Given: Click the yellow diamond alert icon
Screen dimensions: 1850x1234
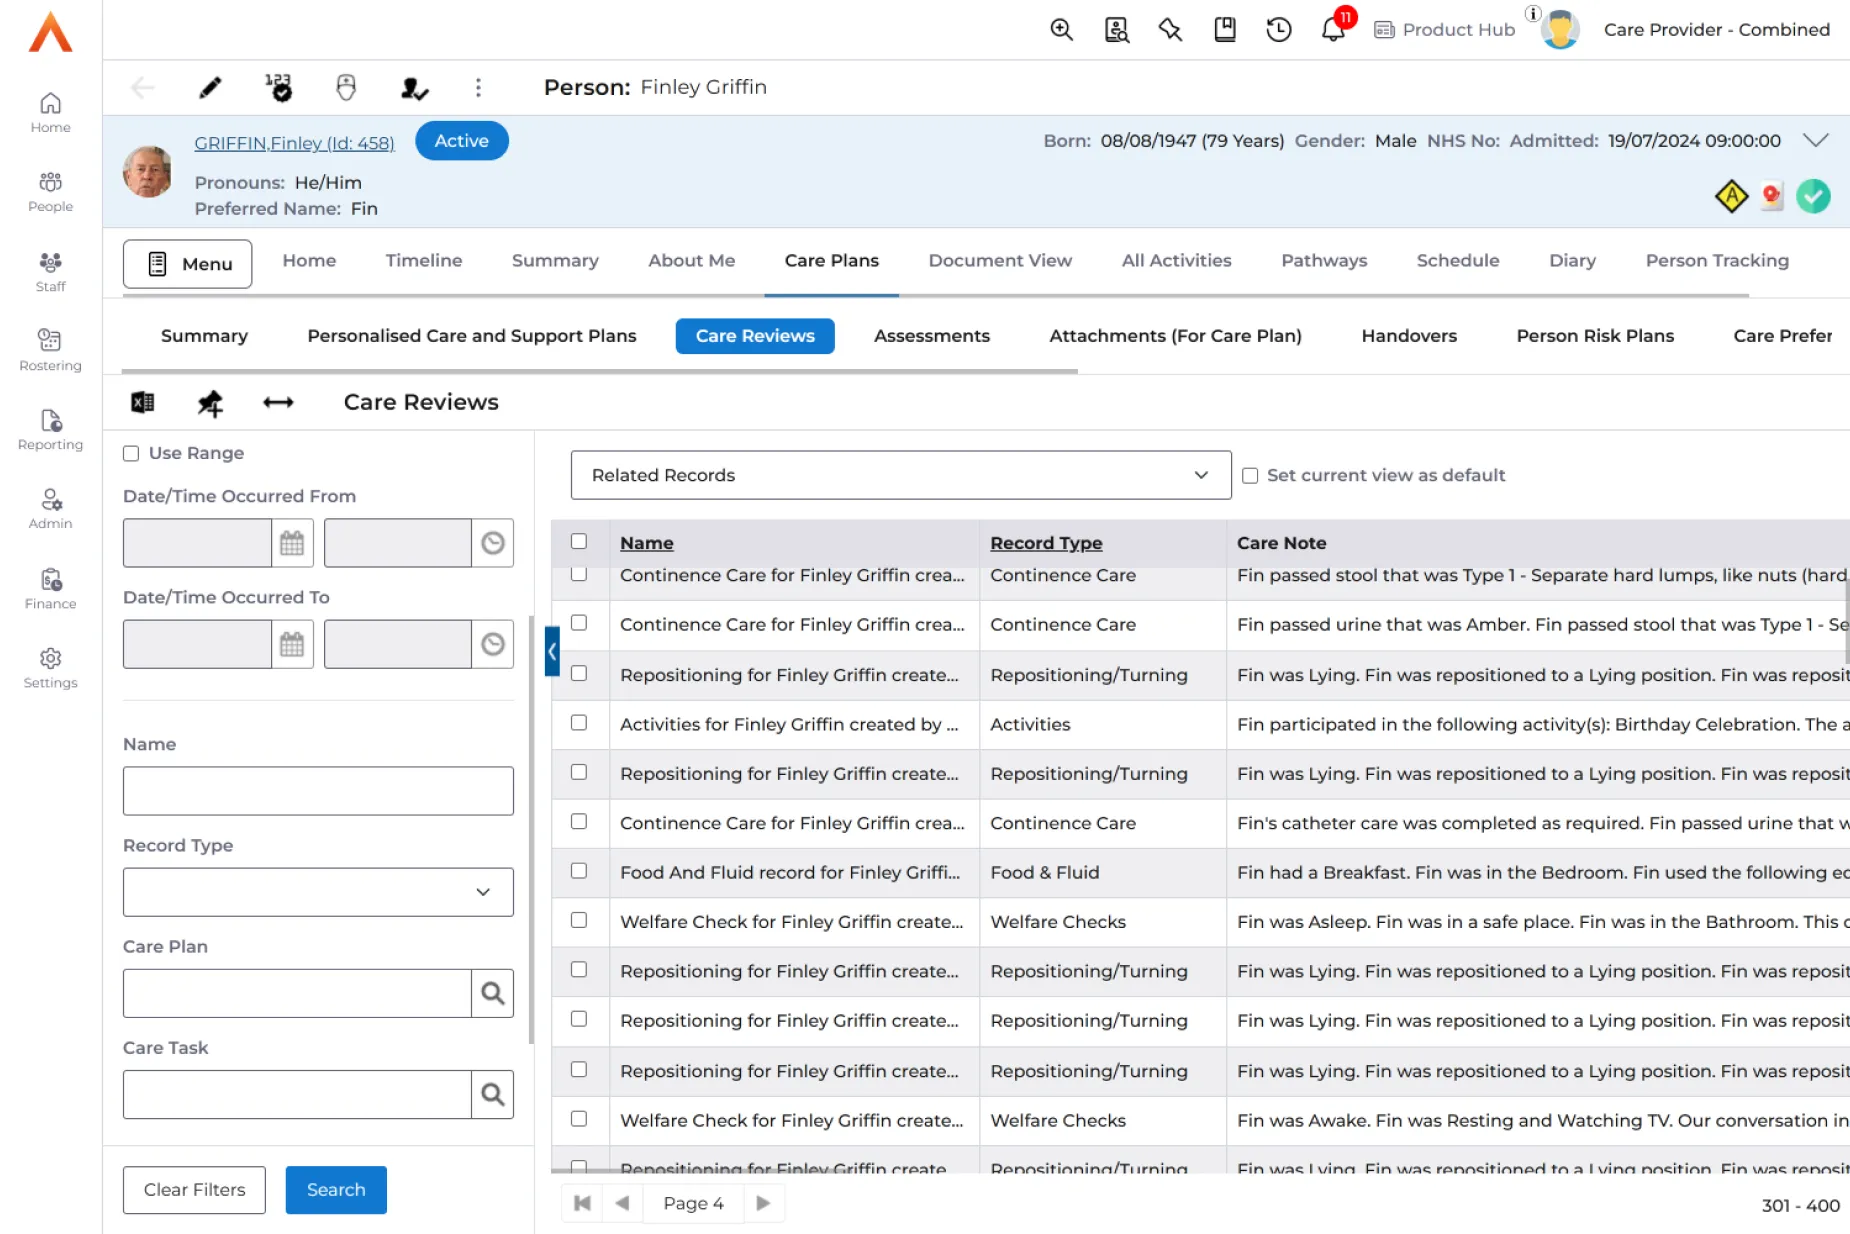Looking at the screenshot, I should 1731,196.
